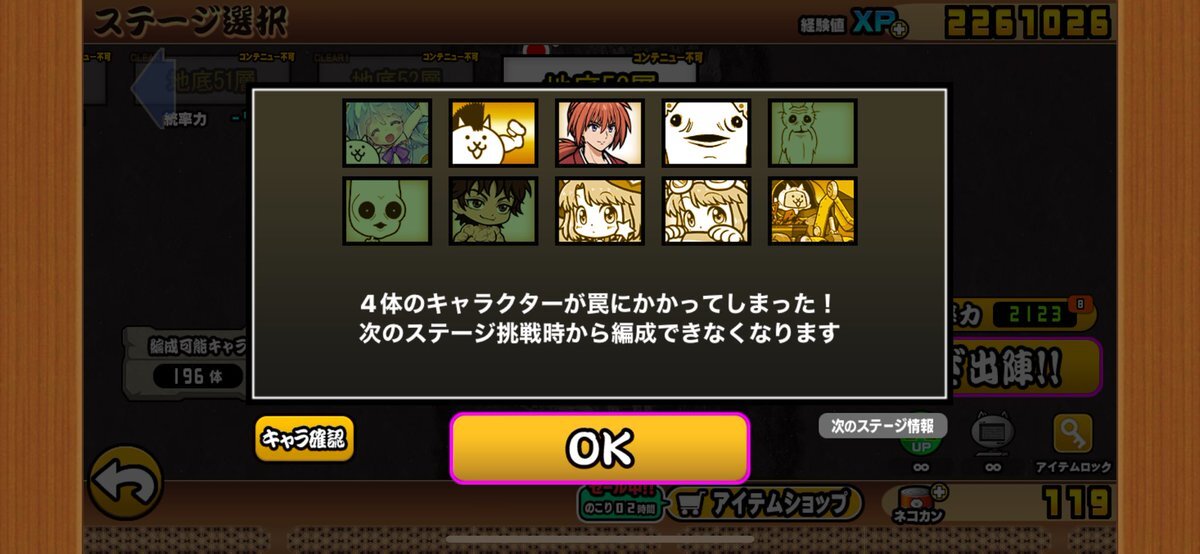Navigate stages with the blue left arrow
1200x554 pixels.
pyautogui.click(x=147, y=87)
